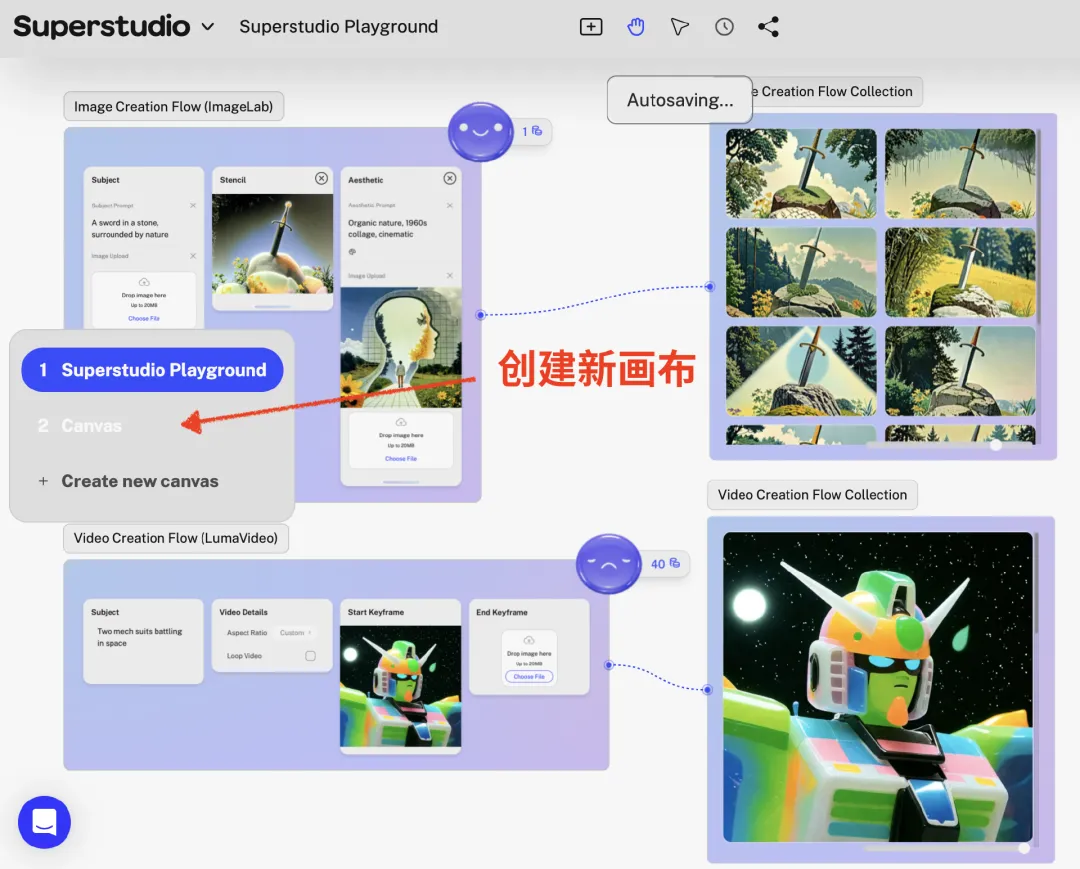Toggle the Loop Video checkbox
The width and height of the screenshot is (1080, 869).
(311, 656)
